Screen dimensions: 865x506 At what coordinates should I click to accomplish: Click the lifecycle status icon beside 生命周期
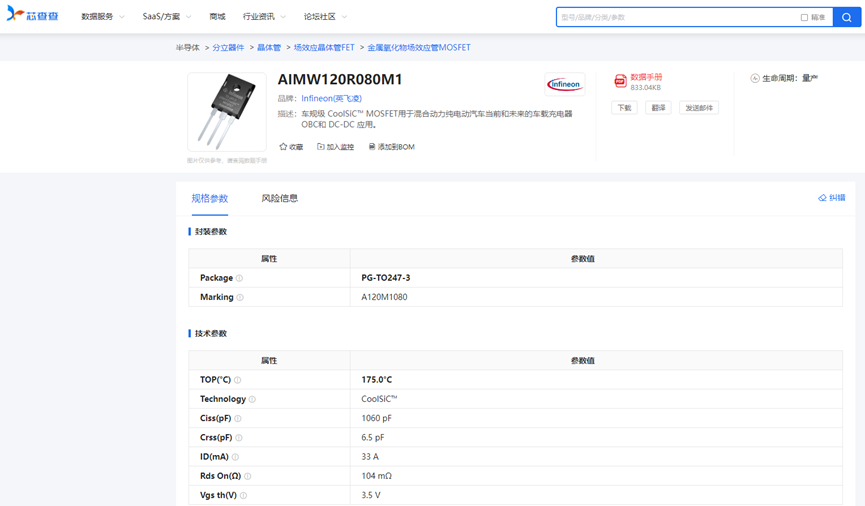click(755, 78)
